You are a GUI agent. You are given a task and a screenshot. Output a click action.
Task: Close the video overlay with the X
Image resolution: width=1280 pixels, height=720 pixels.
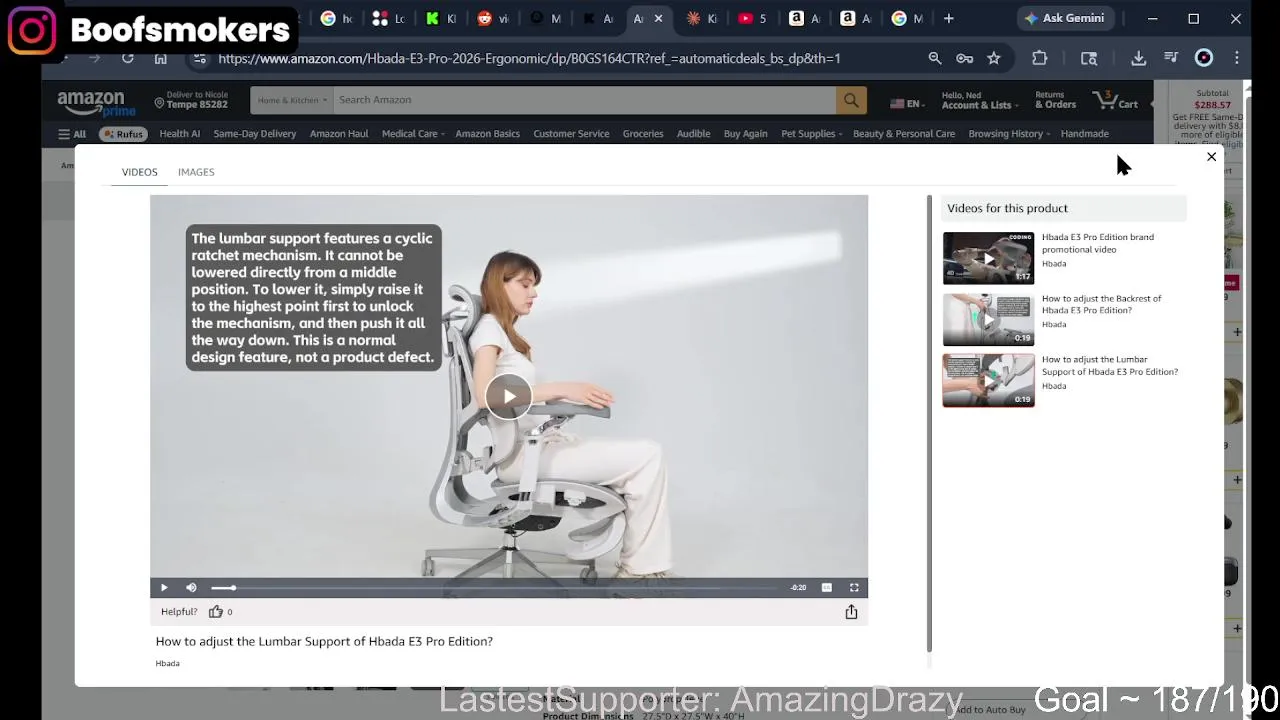[x=1211, y=157]
